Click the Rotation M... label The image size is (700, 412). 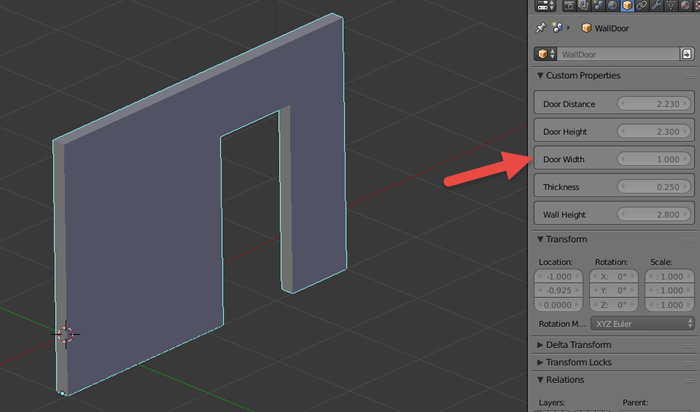tap(562, 324)
